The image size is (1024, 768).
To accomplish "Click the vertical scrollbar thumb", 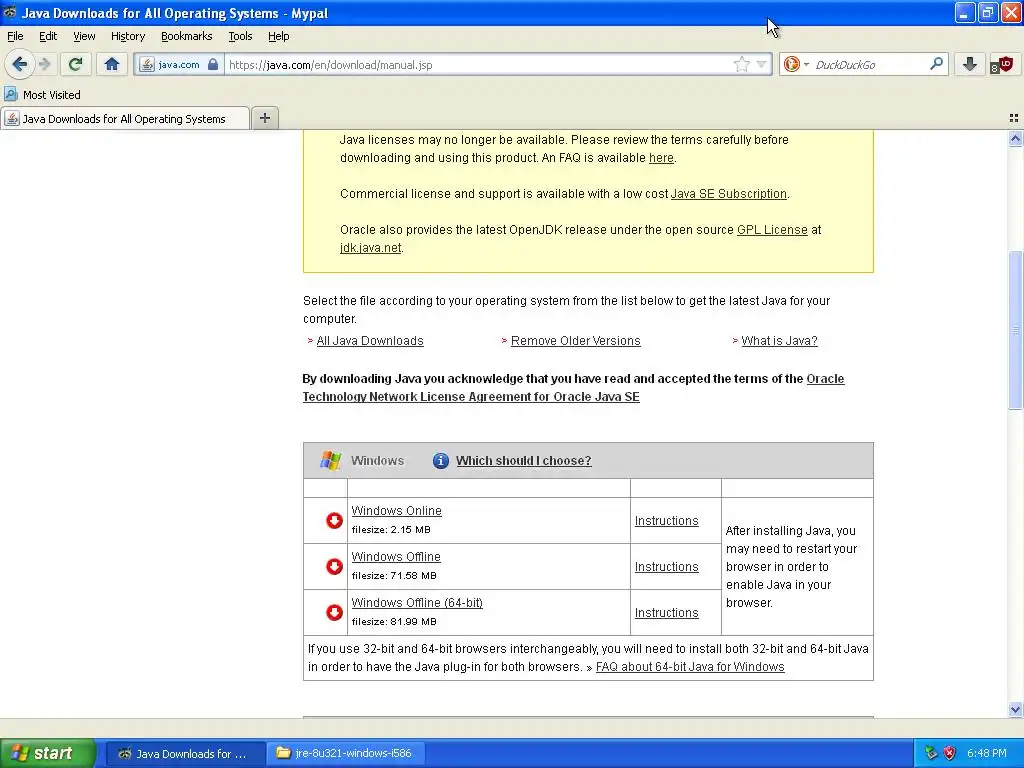I will (1015, 330).
